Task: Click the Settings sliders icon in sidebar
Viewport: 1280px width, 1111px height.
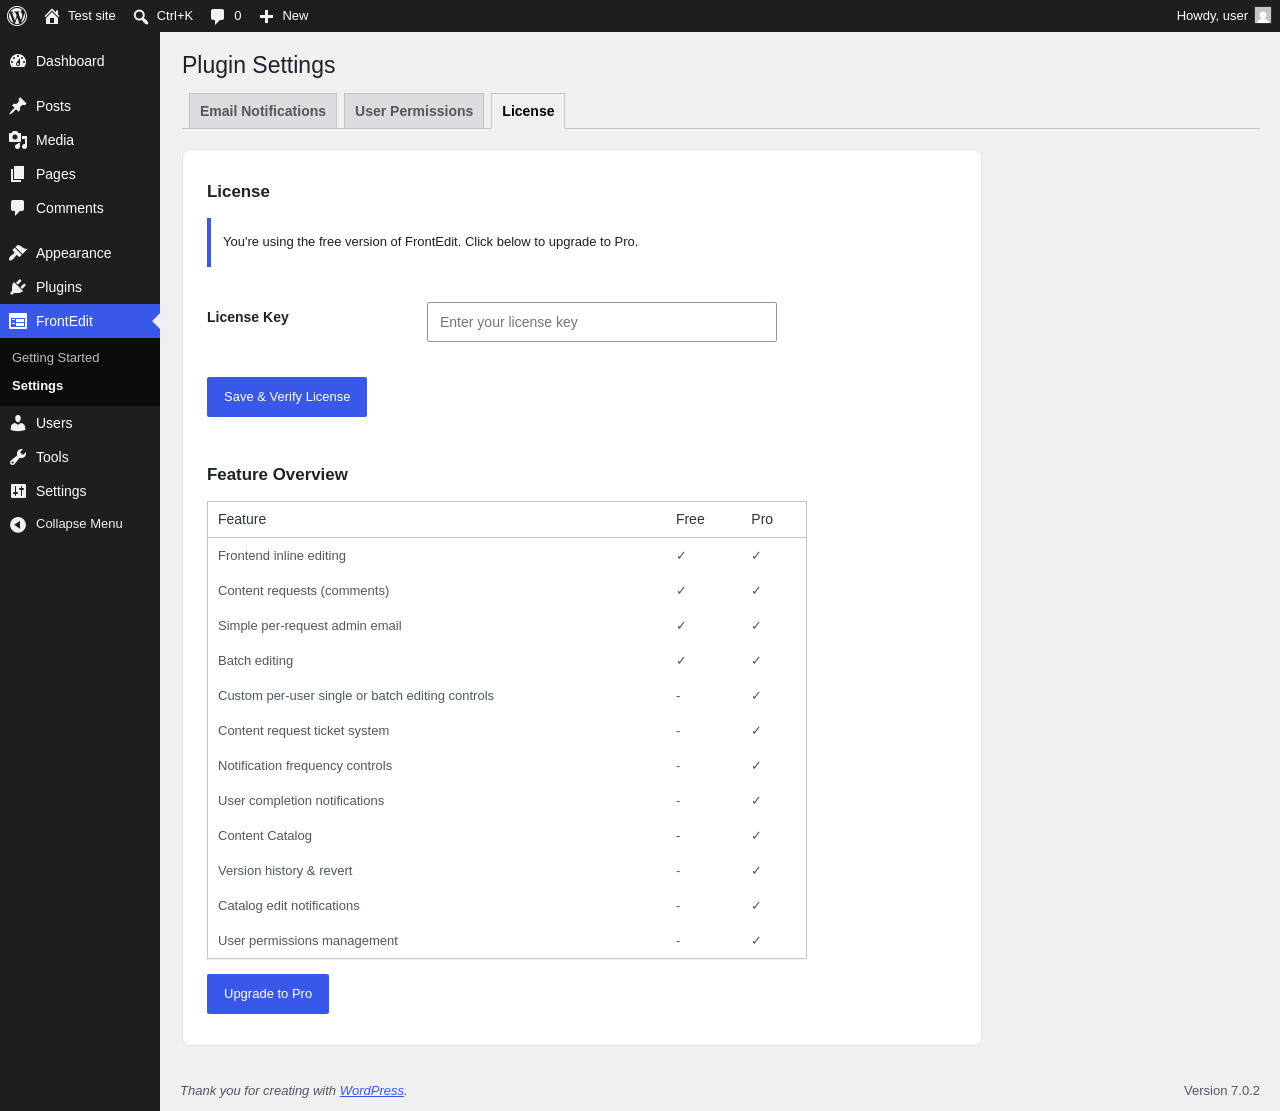Action: 18,491
